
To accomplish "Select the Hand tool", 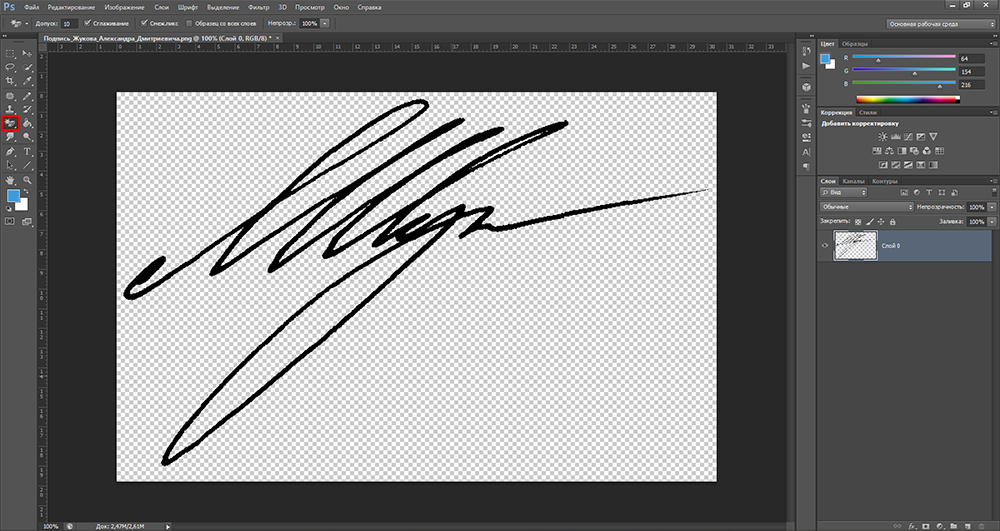I will [x=10, y=179].
